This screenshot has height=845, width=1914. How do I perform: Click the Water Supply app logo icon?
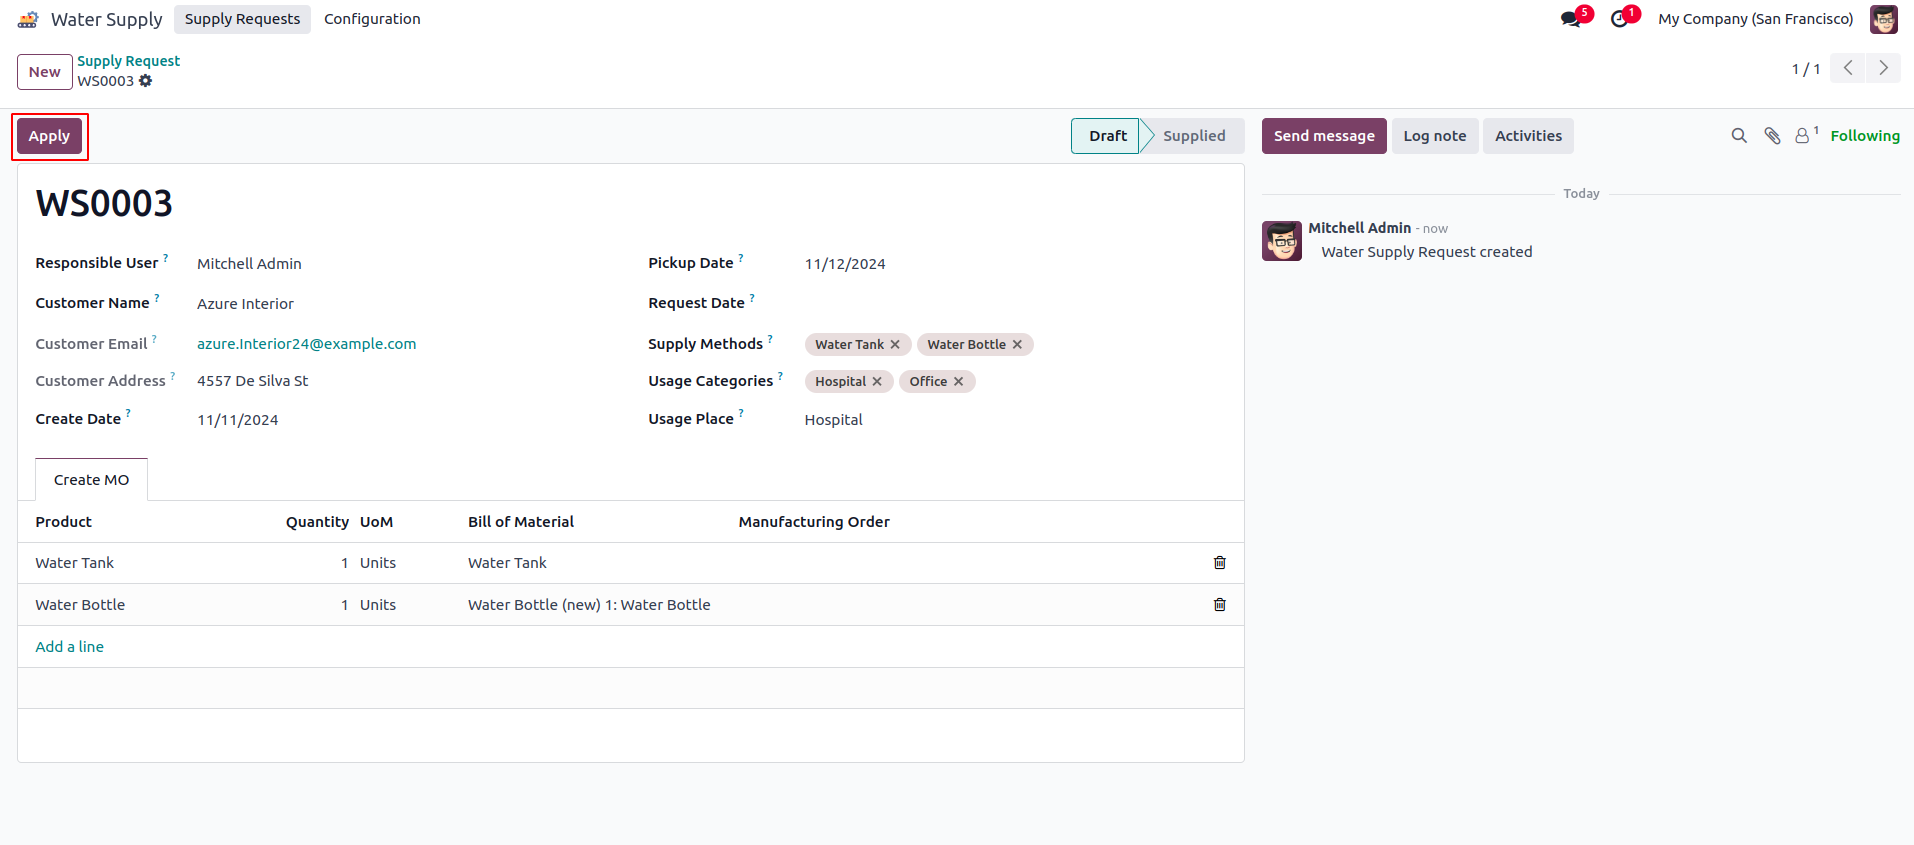[x=28, y=19]
